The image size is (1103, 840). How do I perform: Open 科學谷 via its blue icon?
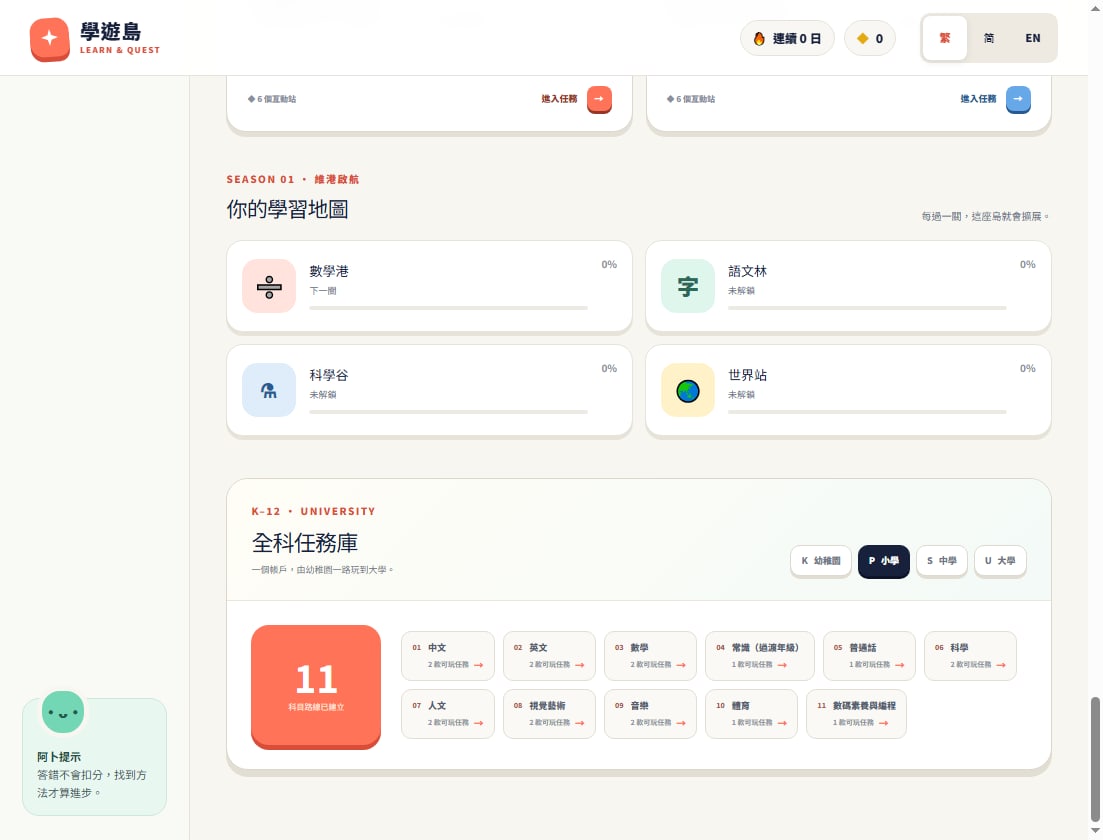tap(269, 390)
